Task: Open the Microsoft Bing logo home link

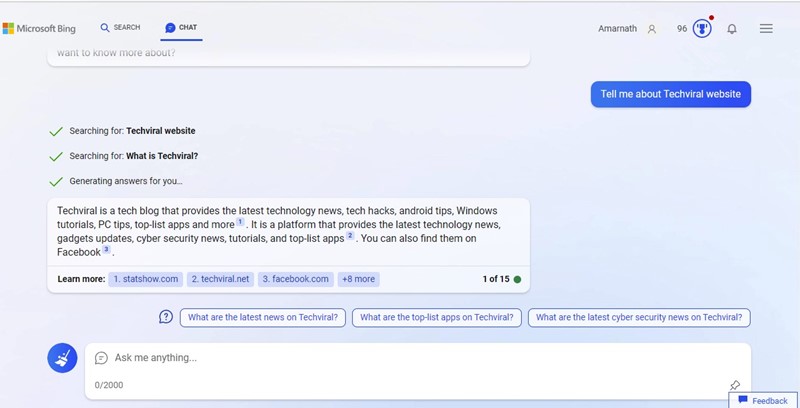Action: tap(39, 29)
